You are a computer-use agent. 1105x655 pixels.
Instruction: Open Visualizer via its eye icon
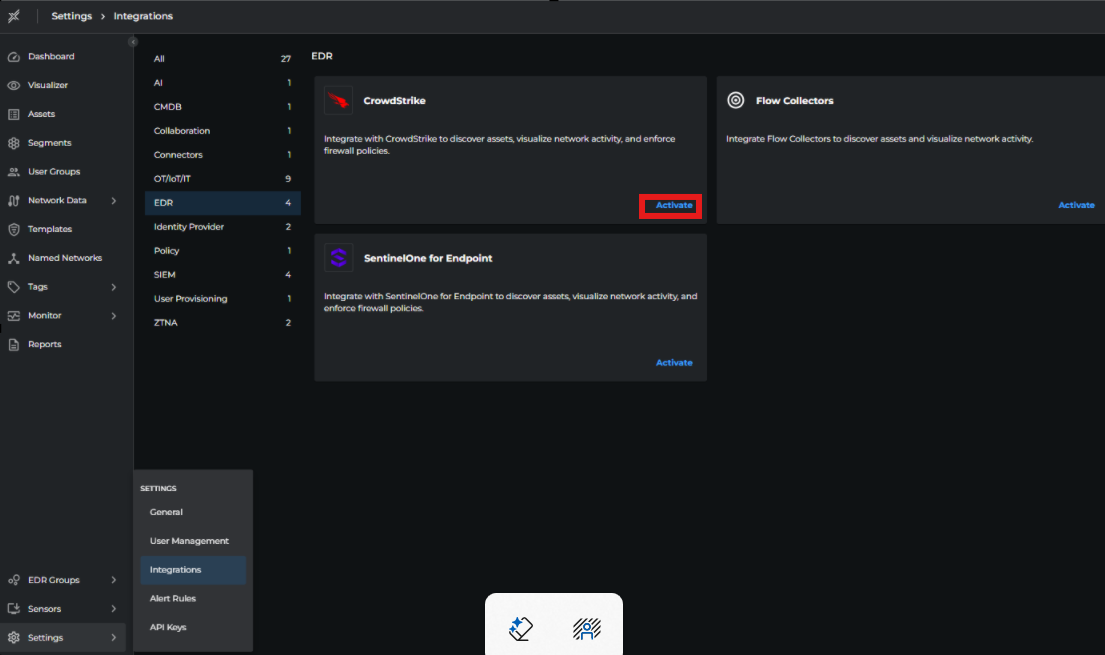coord(13,86)
